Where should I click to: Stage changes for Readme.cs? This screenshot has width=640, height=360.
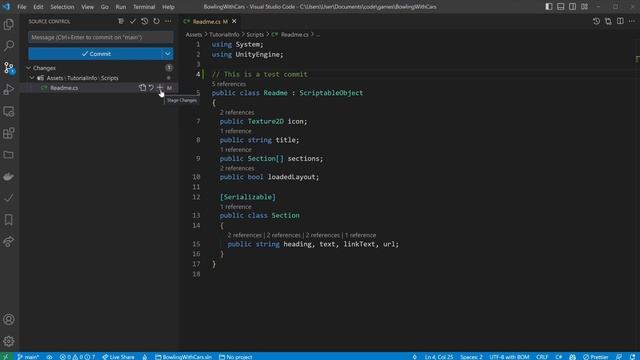[160, 88]
